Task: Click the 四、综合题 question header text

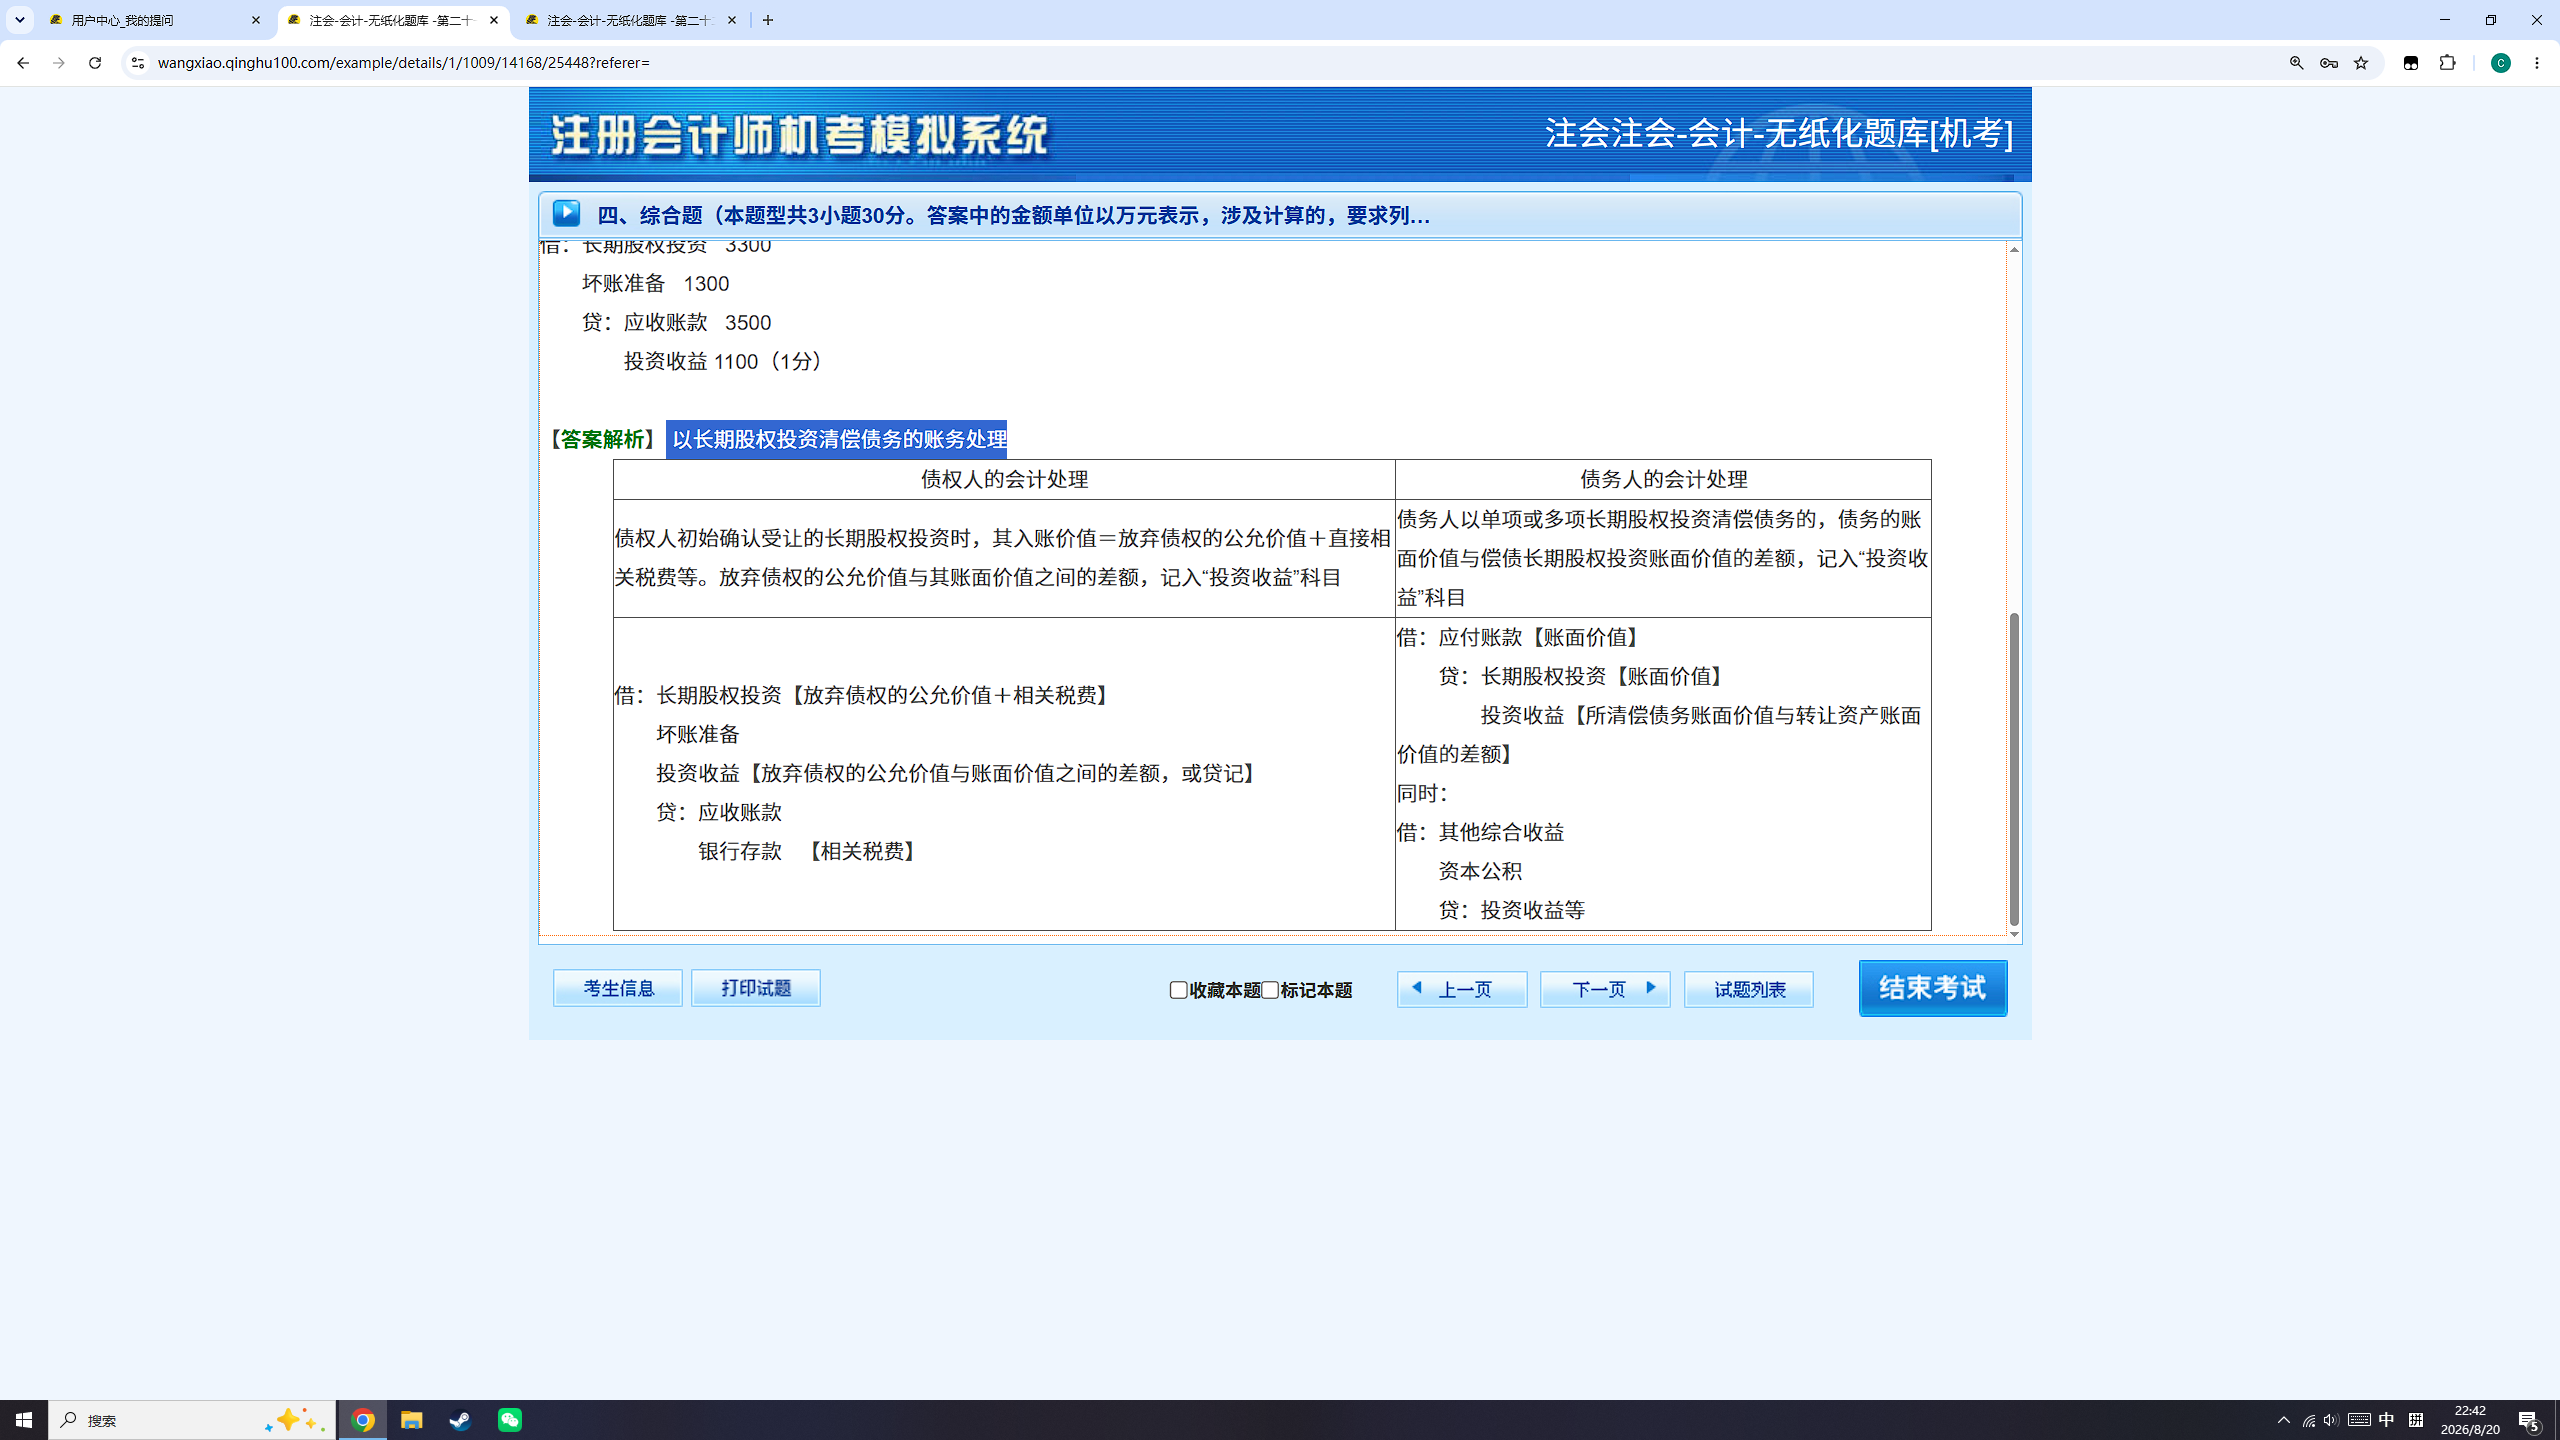Action: click(x=1013, y=216)
